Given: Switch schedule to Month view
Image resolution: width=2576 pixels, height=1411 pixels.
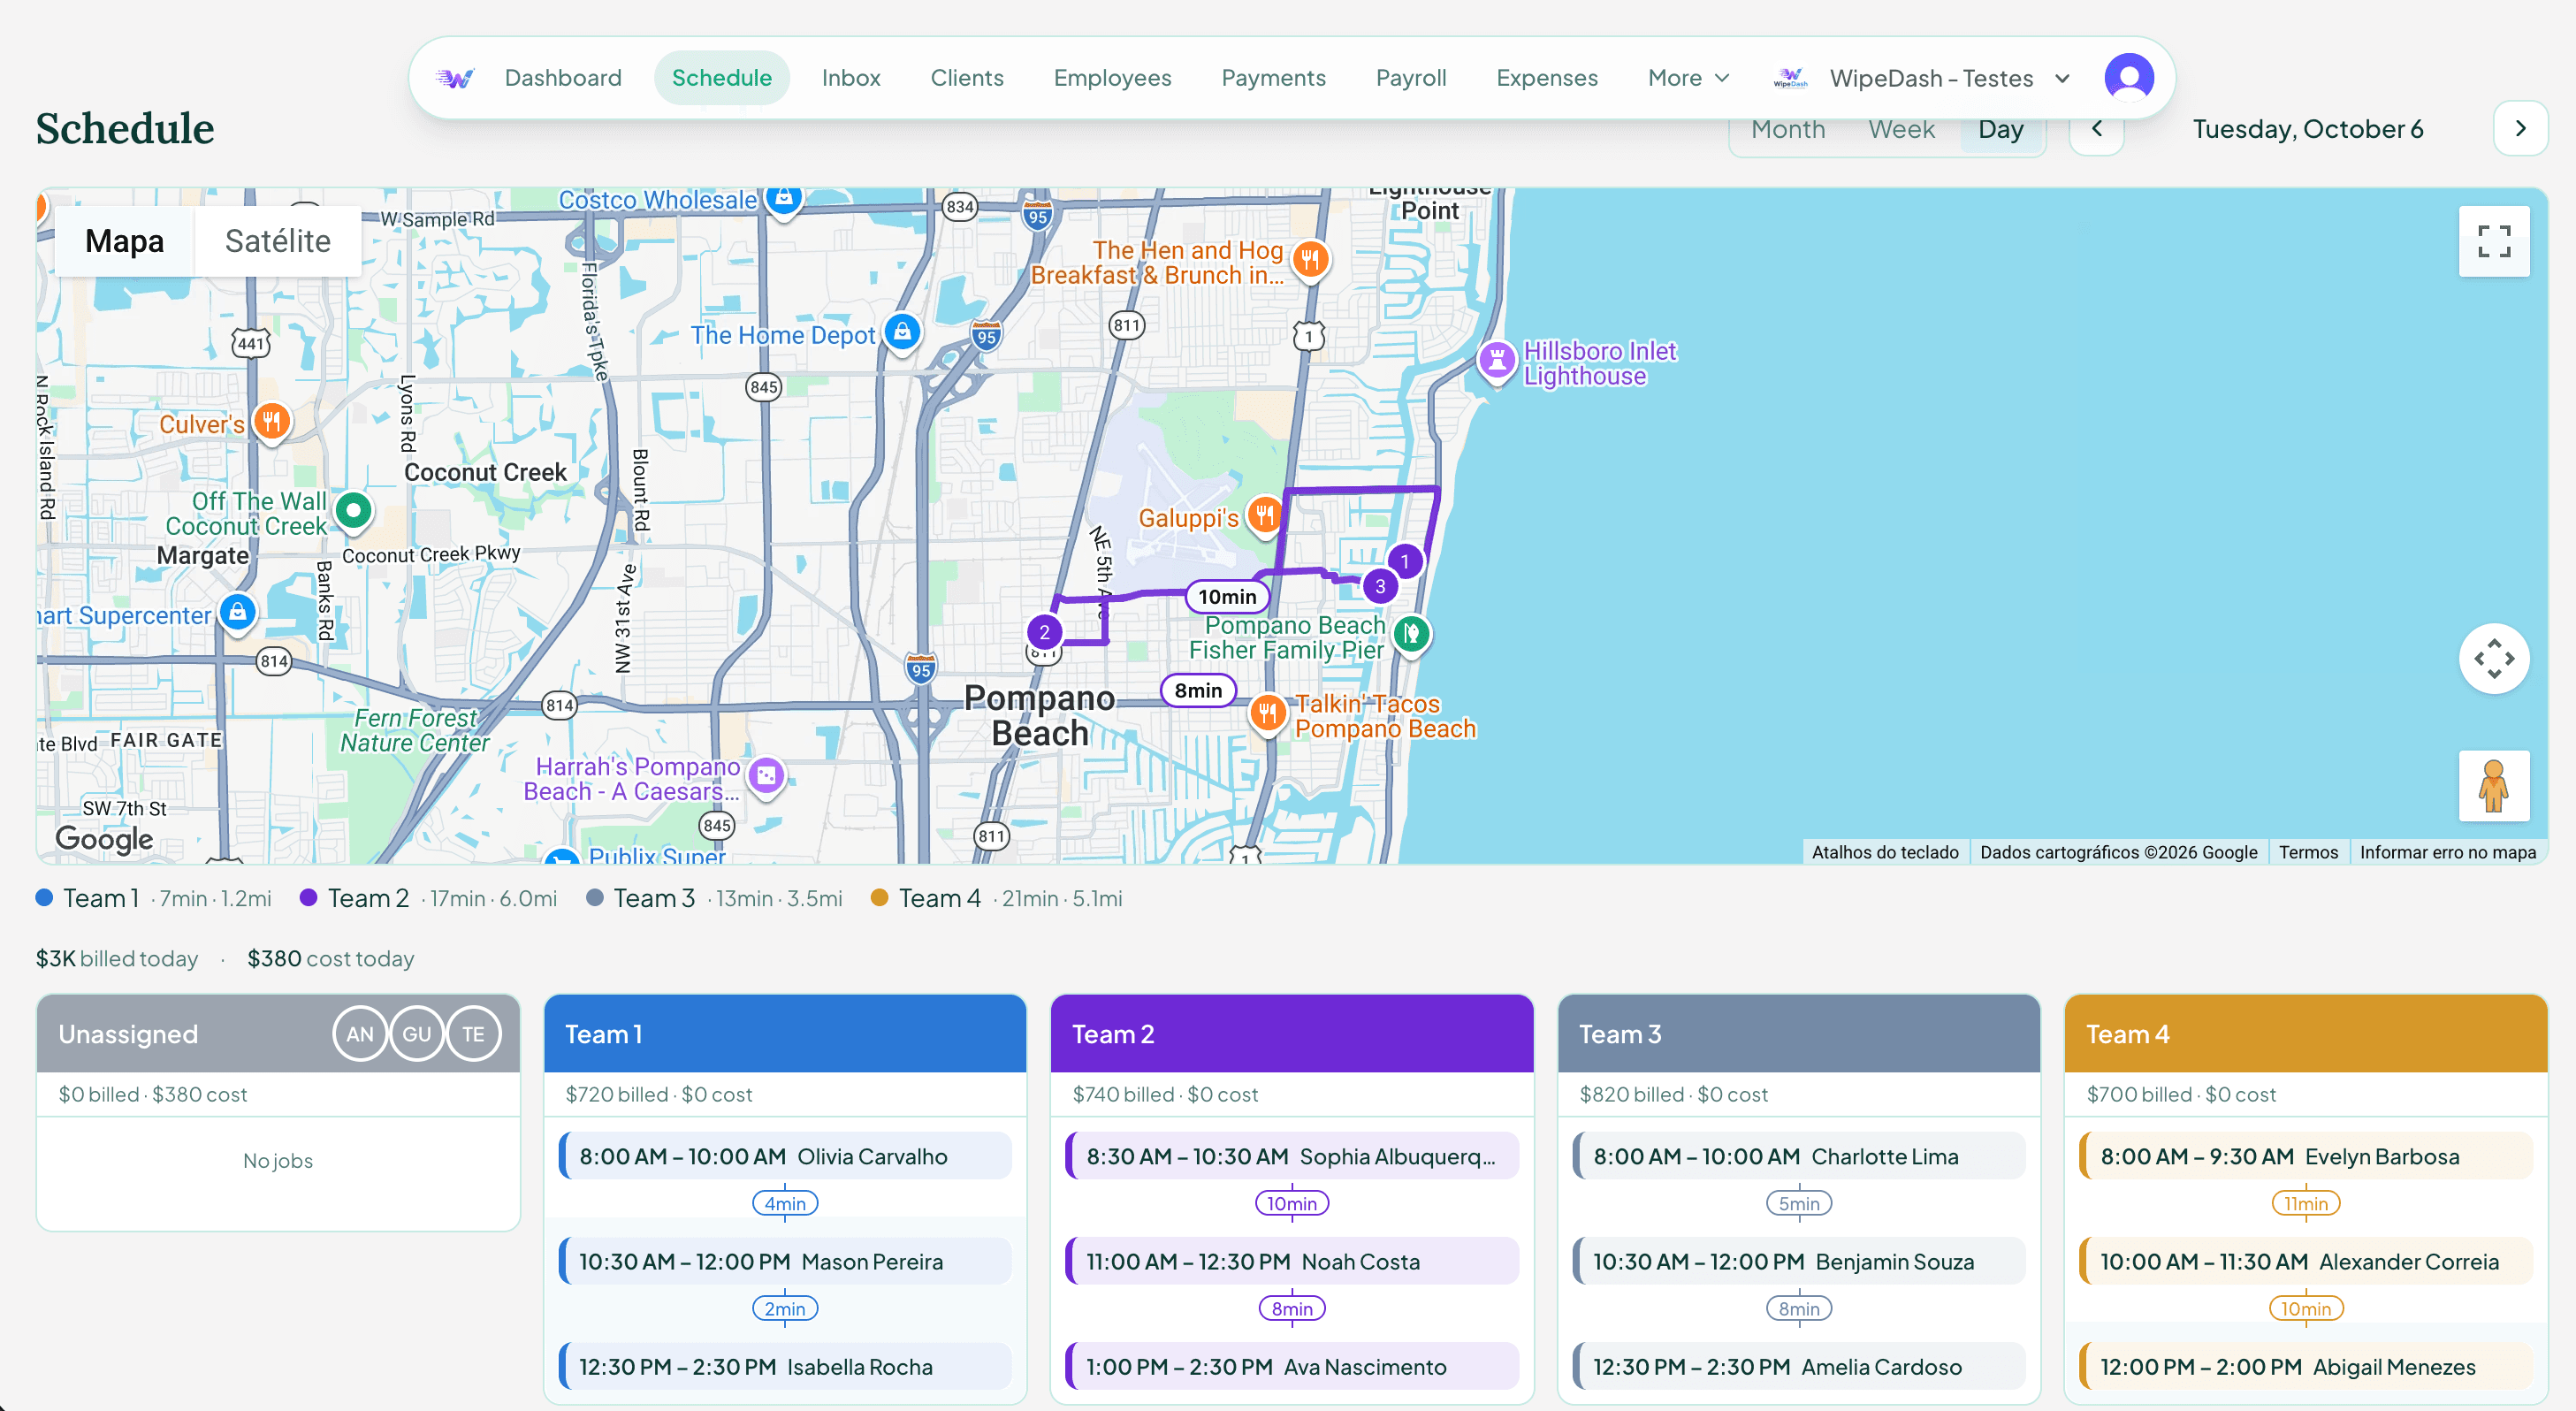Looking at the screenshot, I should coord(1788,129).
